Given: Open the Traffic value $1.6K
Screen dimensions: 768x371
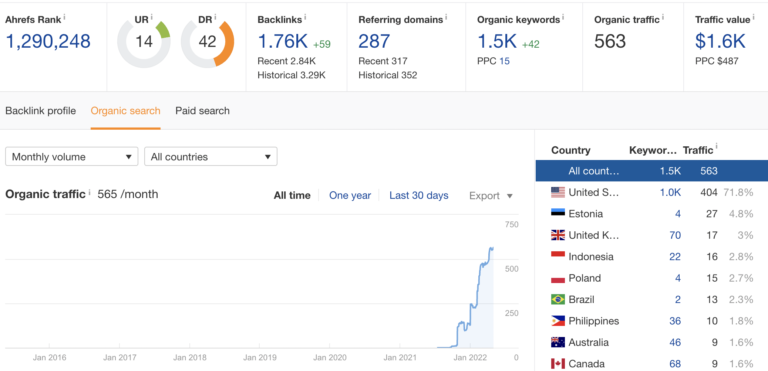Looking at the screenshot, I should [x=720, y=41].
